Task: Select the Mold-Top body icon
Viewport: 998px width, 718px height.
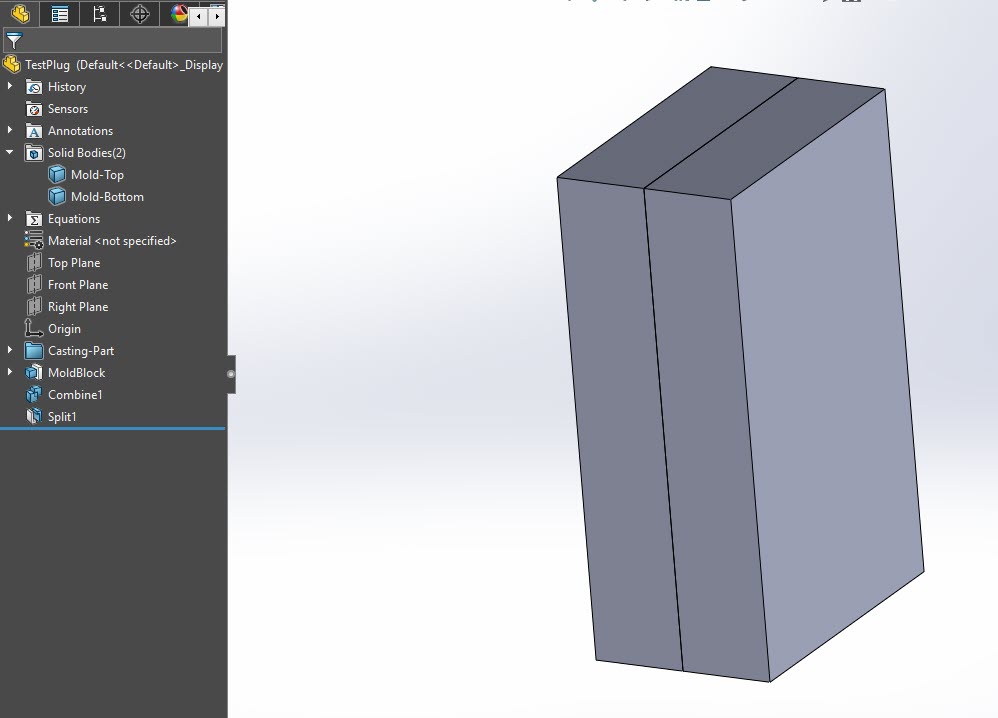Action: pos(57,174)
